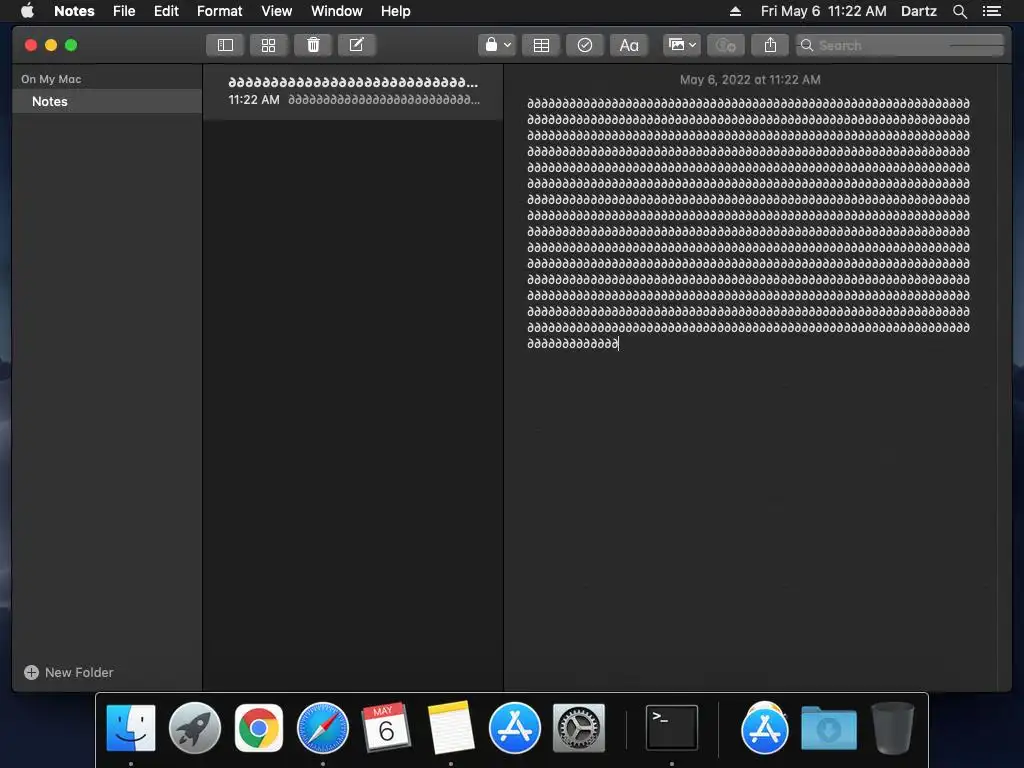The width and height of the screenshot is (1024, 768).
Task: Open Finder from the Dock
Action: (131, 728)
